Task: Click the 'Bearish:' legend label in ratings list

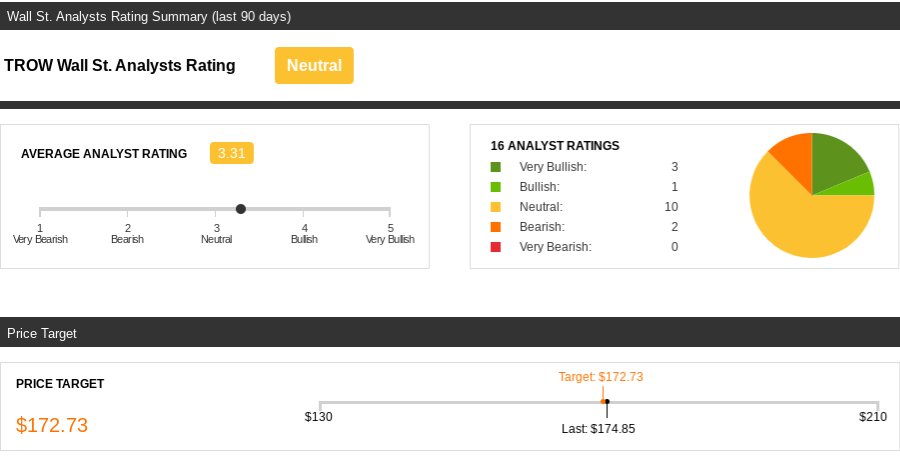Action: pos(542,227)
